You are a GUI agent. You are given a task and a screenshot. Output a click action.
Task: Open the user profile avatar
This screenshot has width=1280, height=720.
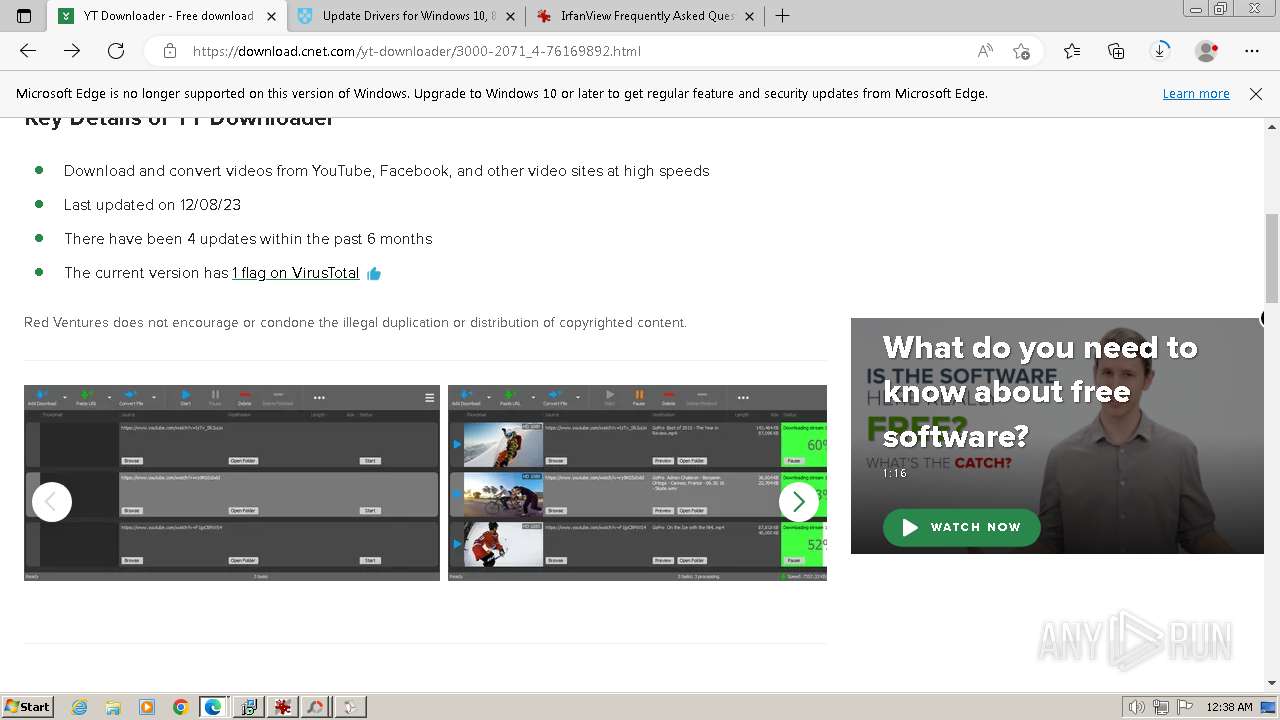click(1207, 51)
